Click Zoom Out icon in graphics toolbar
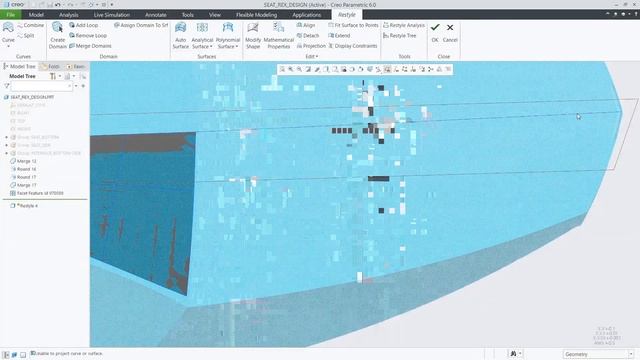 [x=300, y=69]
